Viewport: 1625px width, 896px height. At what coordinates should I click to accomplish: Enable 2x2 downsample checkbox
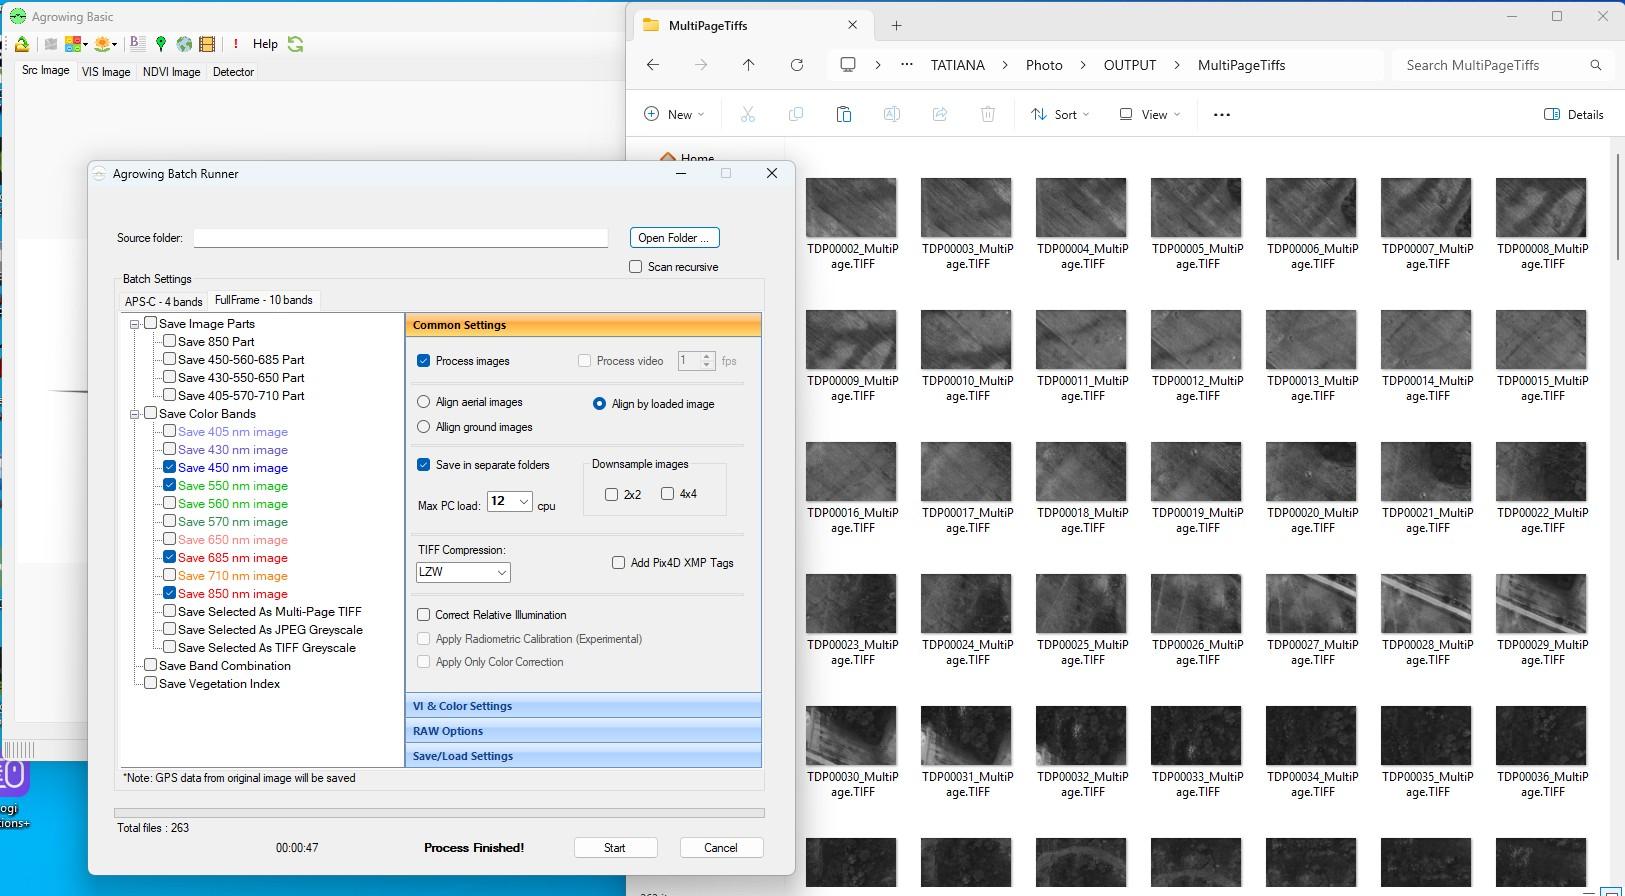pos(611,494)
